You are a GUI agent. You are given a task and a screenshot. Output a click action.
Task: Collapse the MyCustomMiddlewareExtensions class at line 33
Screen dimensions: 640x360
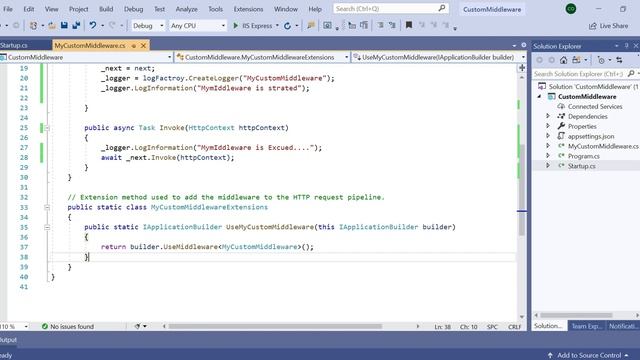pos(47,207)
